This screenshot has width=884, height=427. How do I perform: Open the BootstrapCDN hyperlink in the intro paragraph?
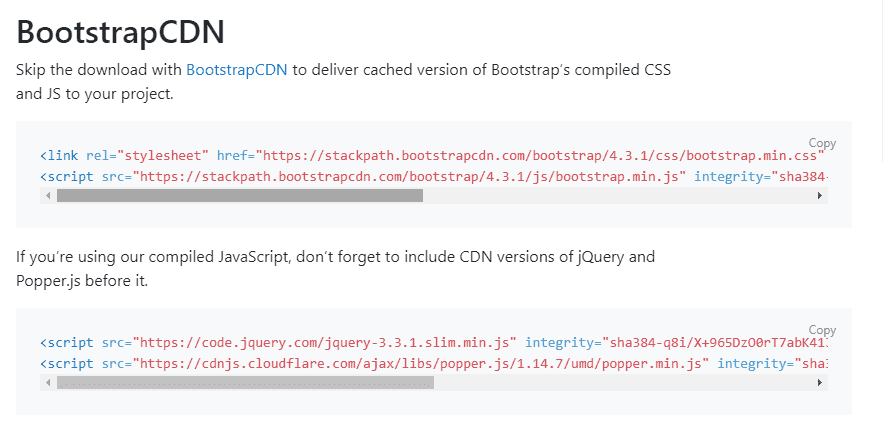click(x=237, y=70)
